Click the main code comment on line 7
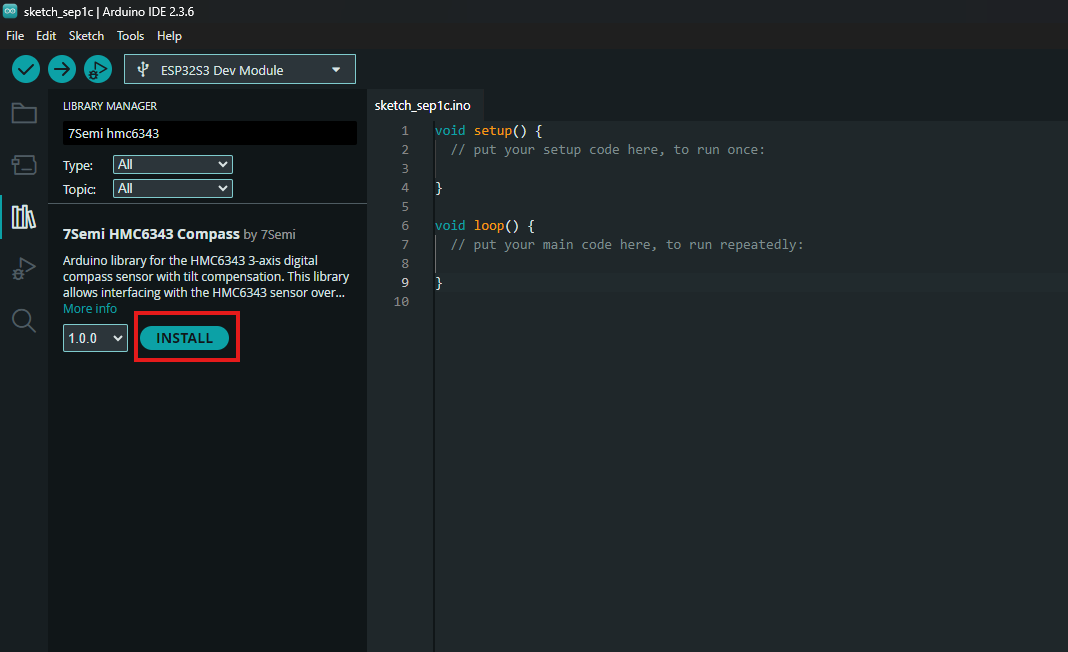Viewport: 1068px width, 652px height. tap(627, 245)
